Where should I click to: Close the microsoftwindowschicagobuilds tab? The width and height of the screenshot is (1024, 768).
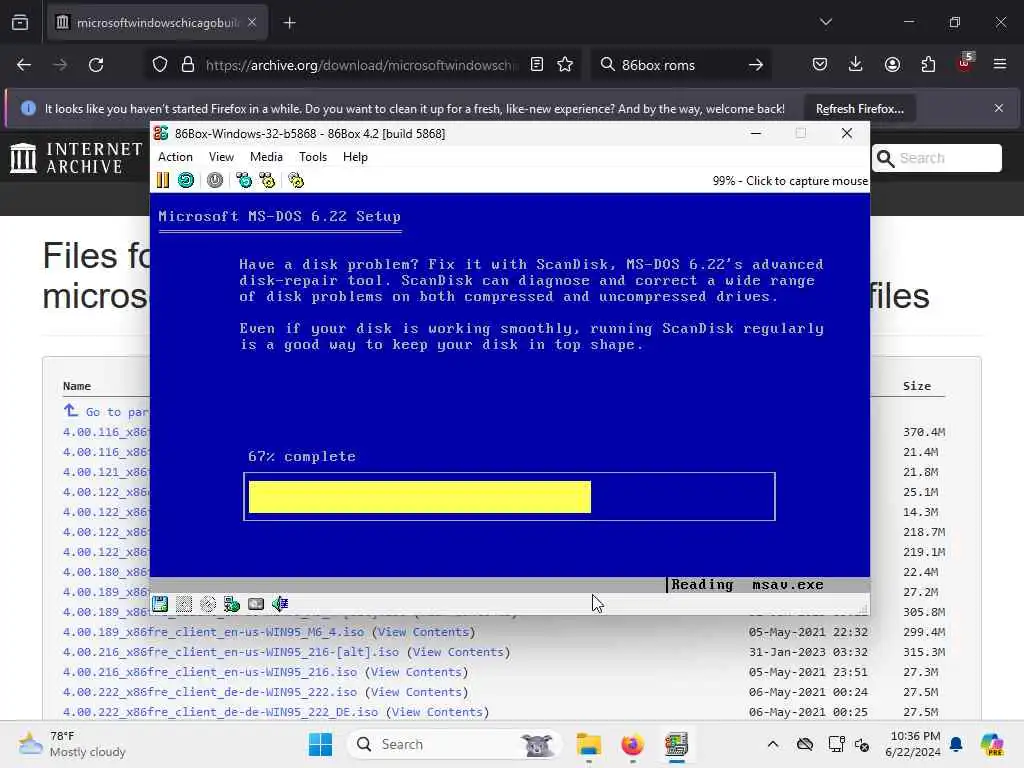click(x=252, y=23)
